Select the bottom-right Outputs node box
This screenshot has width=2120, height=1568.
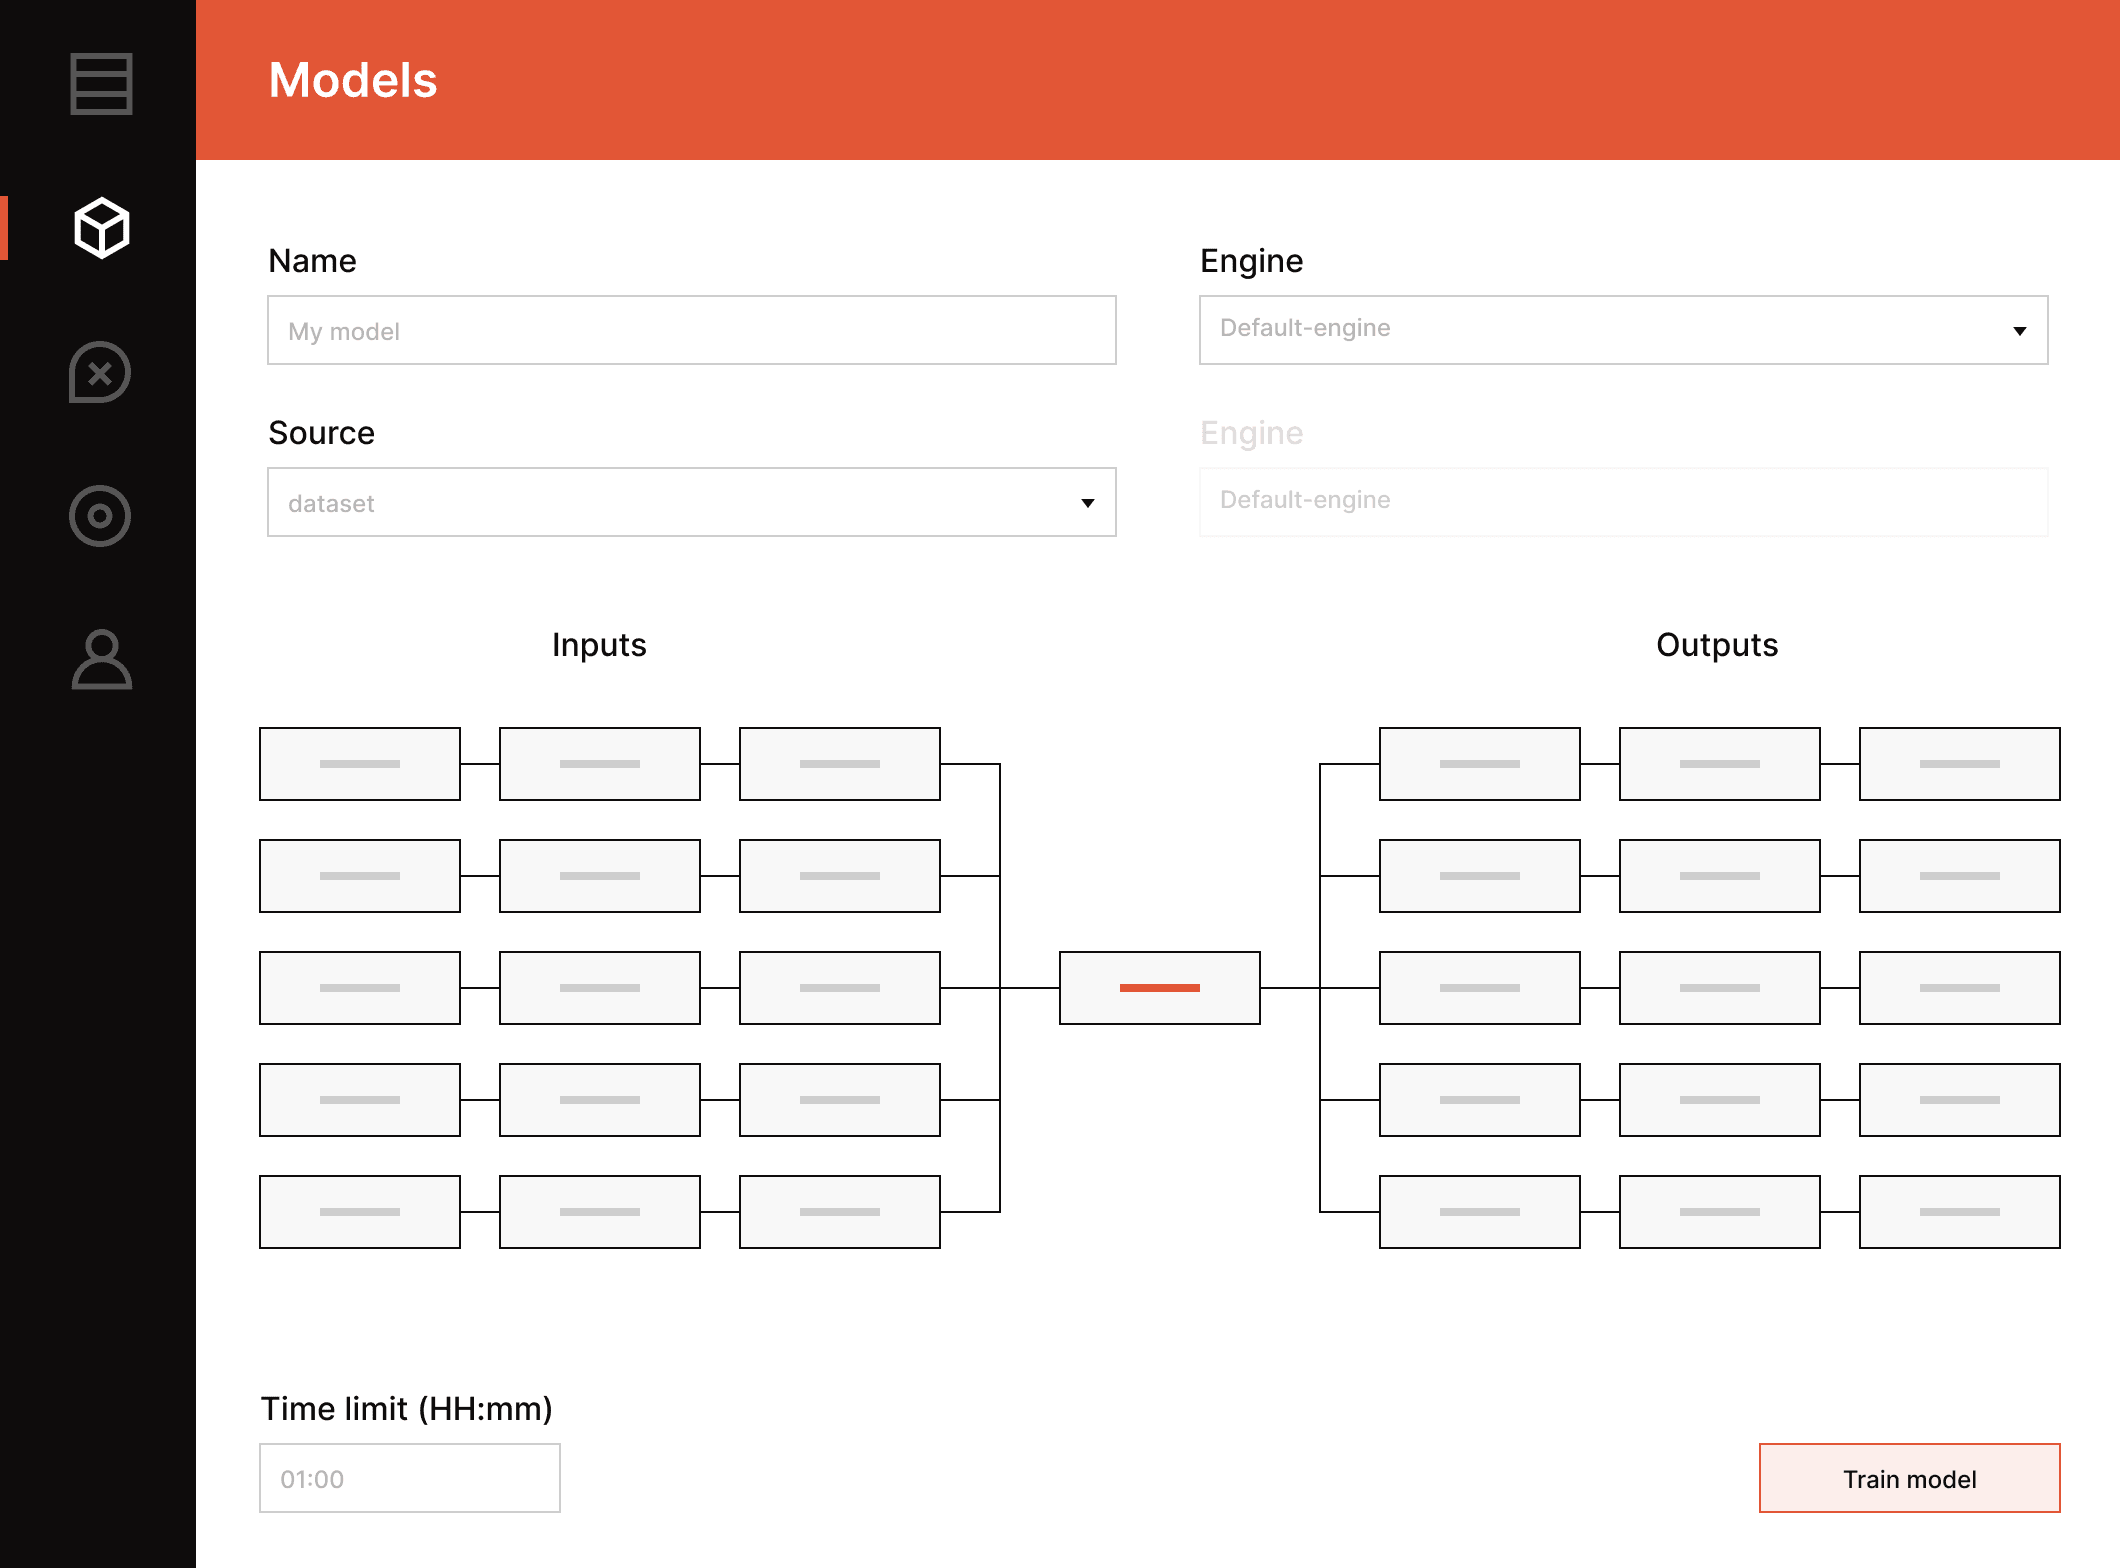coord(1958,1212)
